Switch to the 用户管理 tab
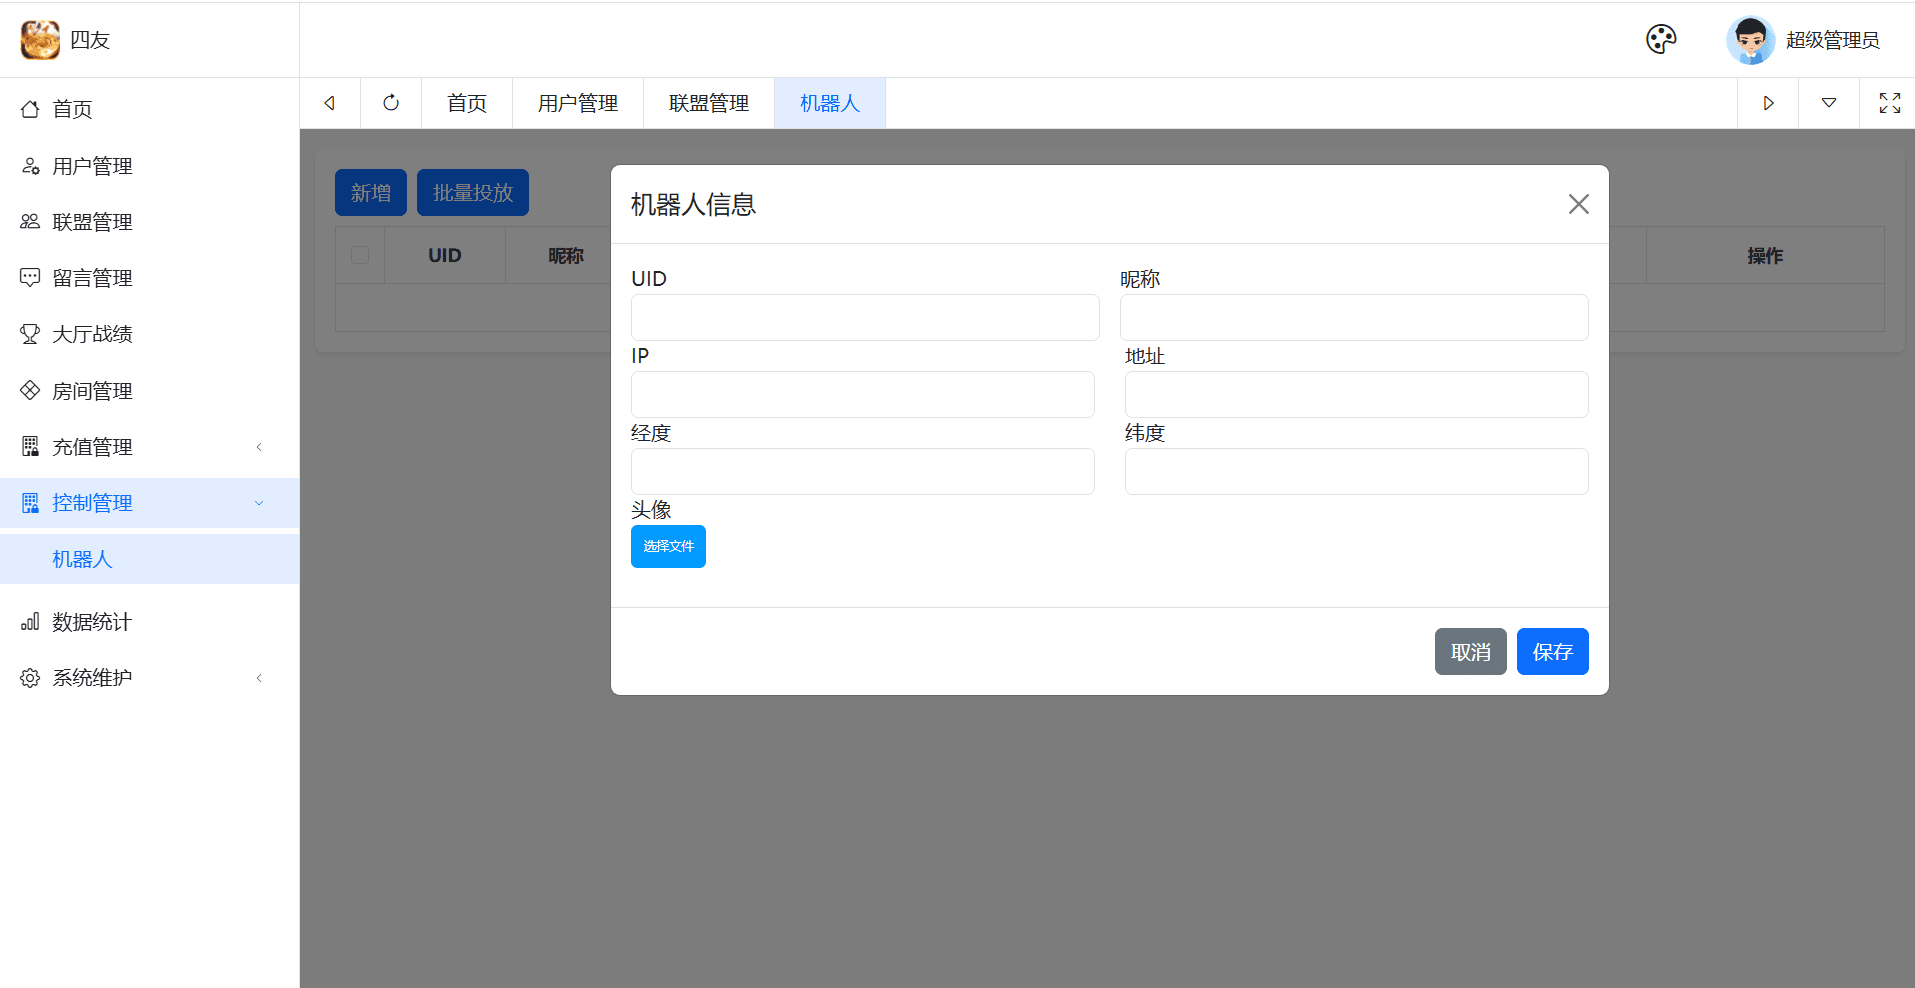1915x988 pixels. pyautogui.click(x=577, y=103)
